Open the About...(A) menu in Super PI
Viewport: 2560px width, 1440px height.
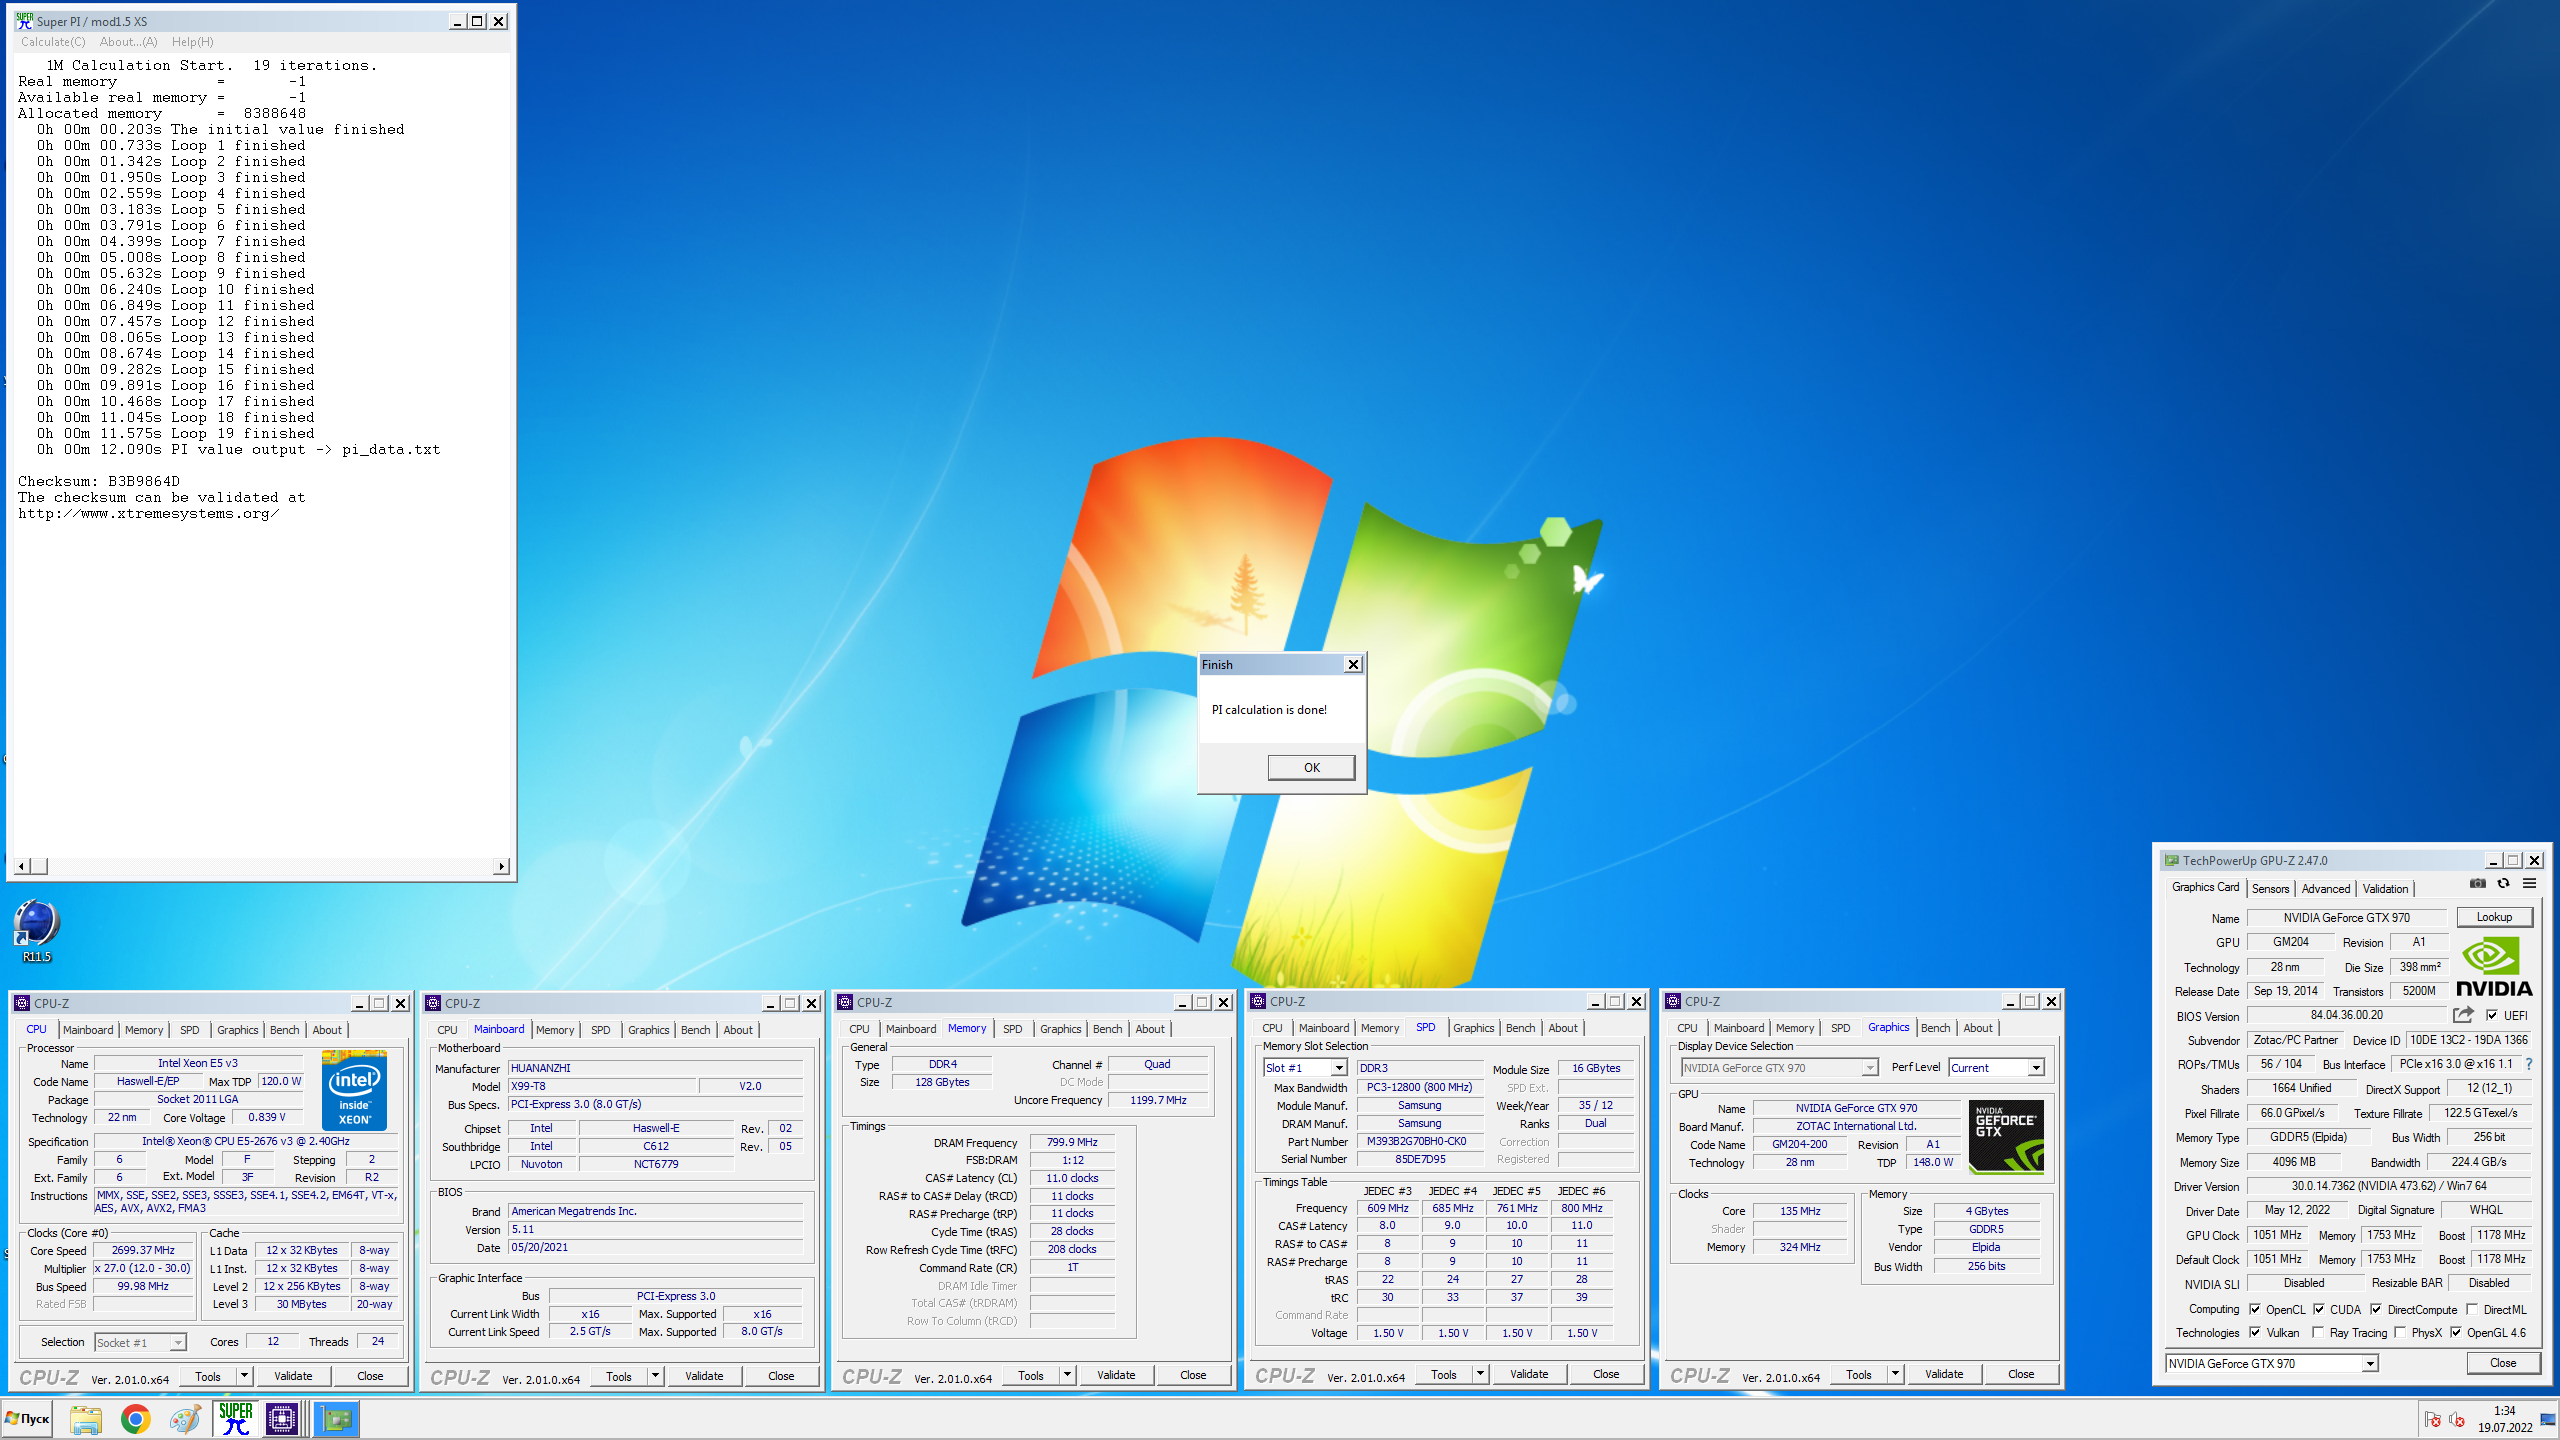(128, 42)
